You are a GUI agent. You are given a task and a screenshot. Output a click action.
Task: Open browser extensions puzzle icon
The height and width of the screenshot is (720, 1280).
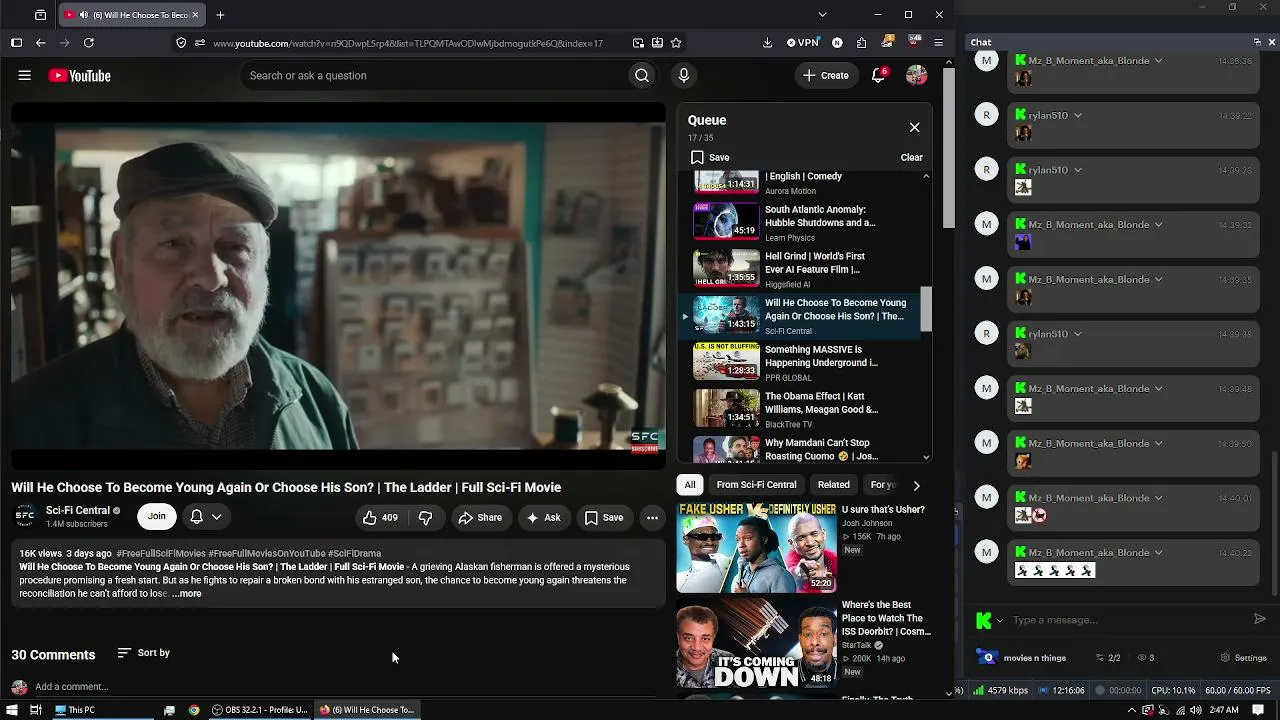click(x=863, y=43)
